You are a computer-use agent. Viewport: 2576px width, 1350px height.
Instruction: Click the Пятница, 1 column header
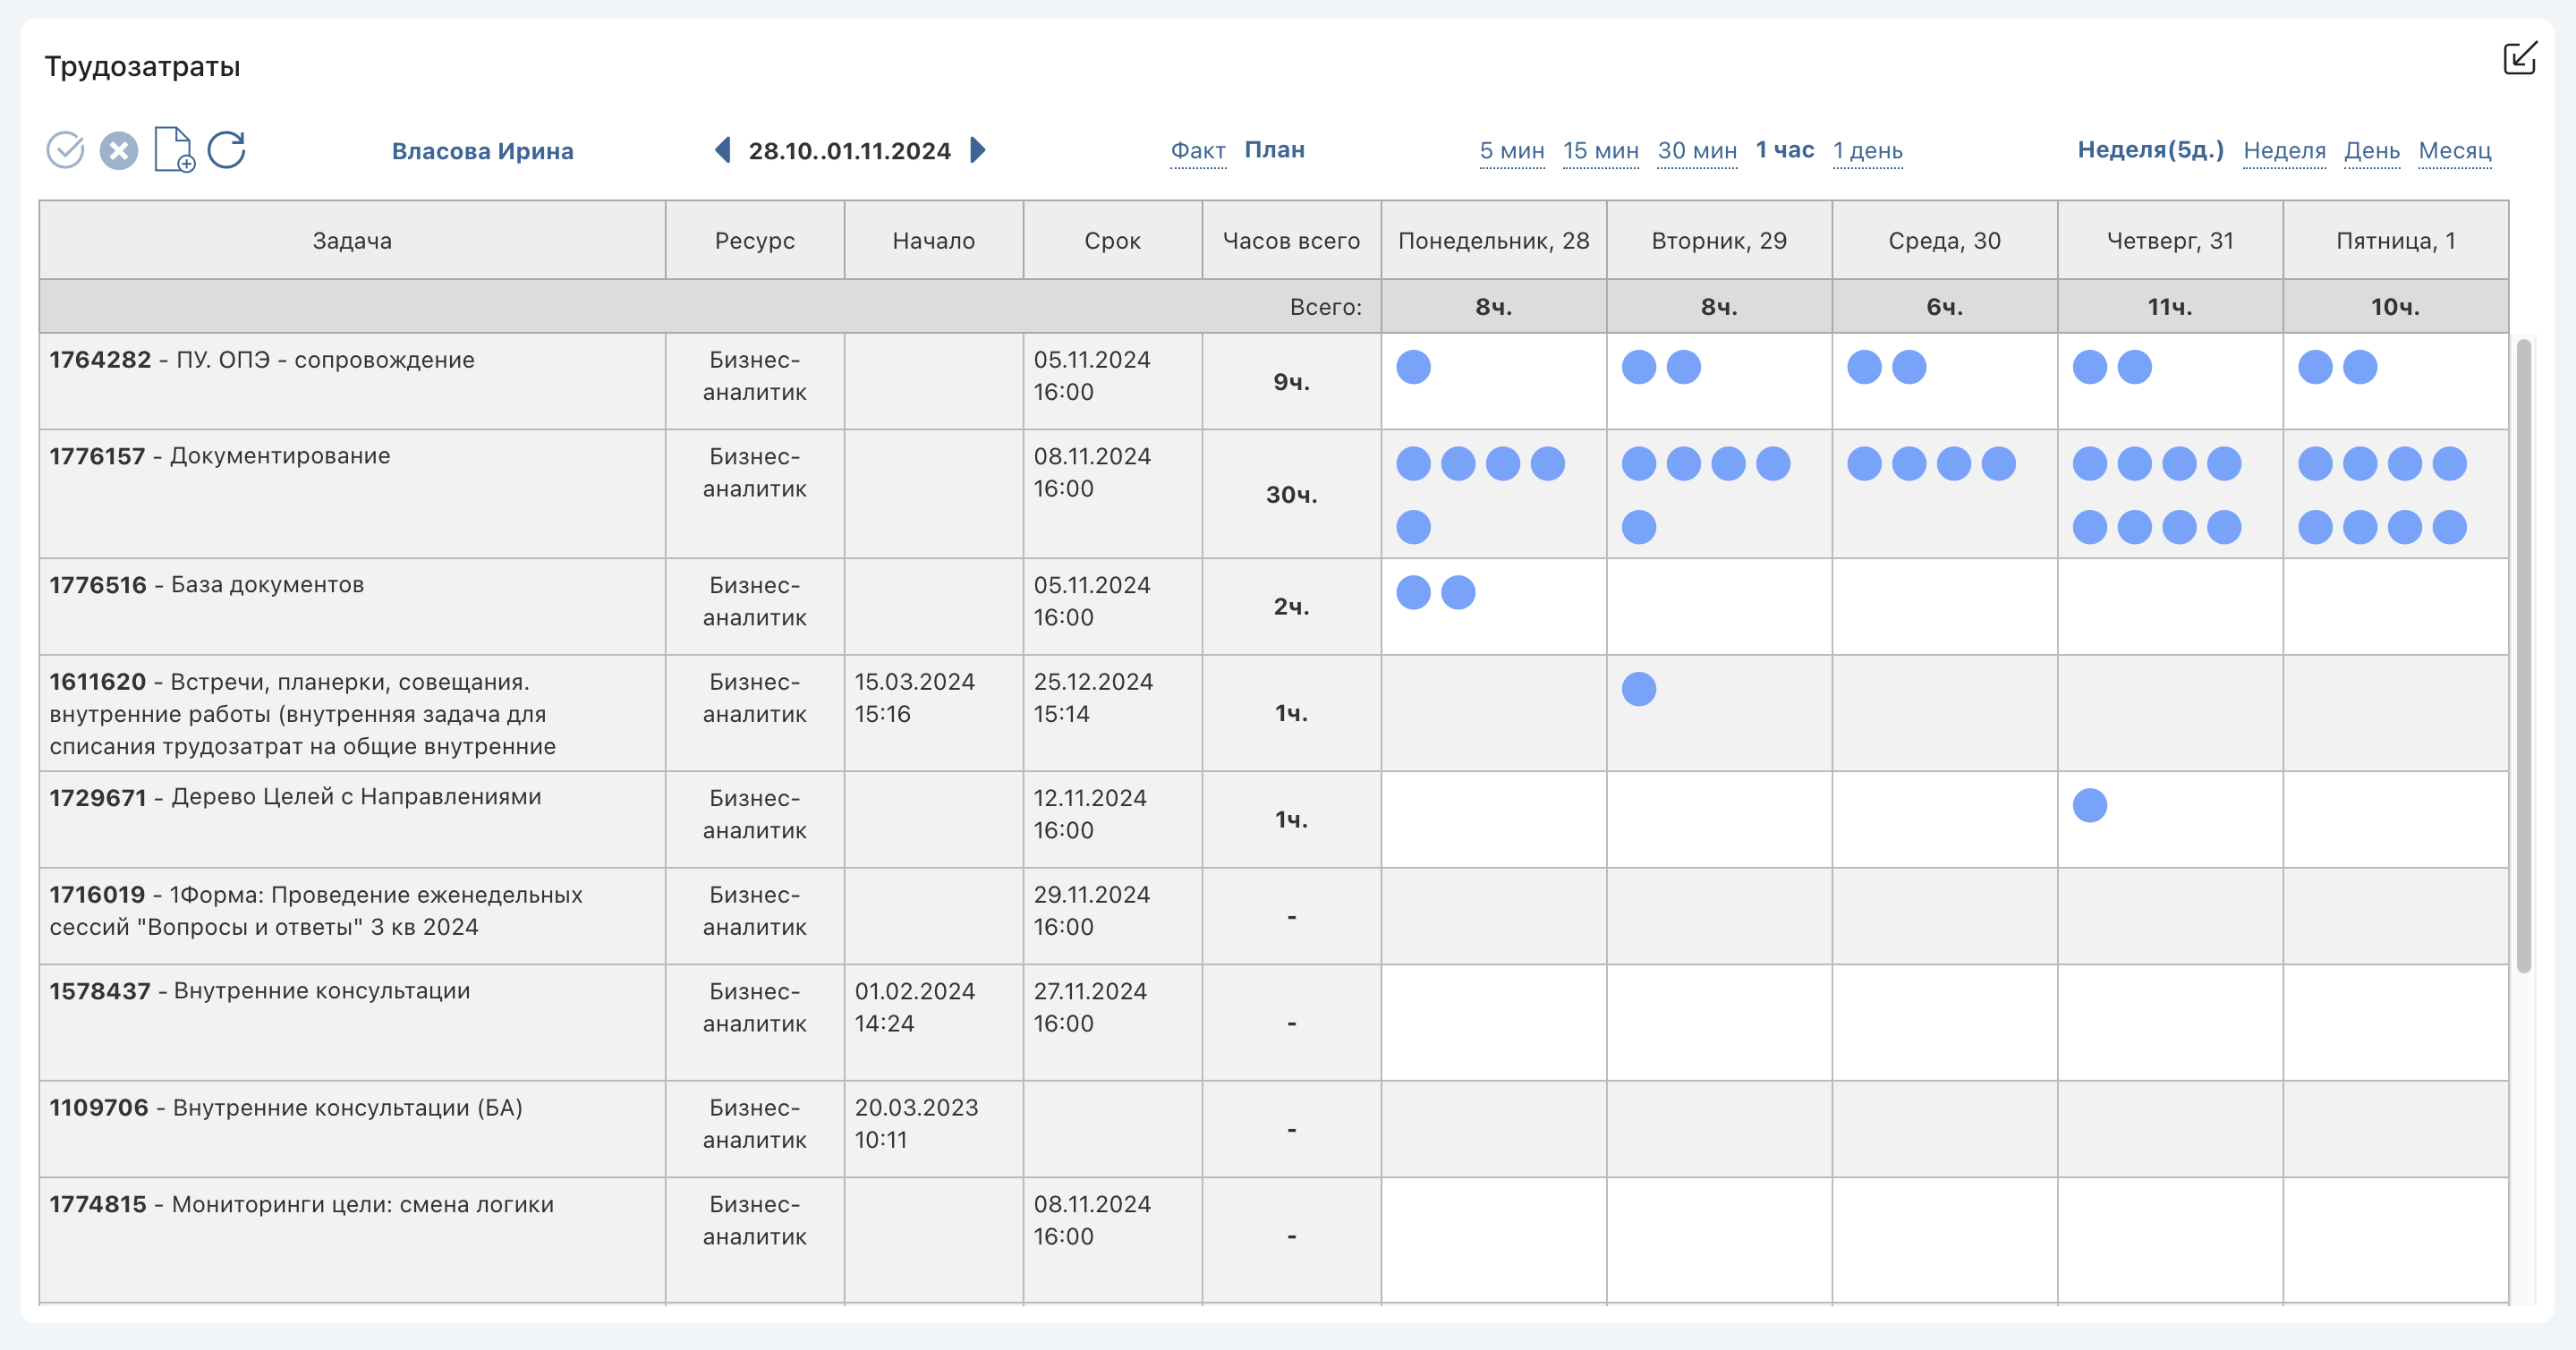2395,240
